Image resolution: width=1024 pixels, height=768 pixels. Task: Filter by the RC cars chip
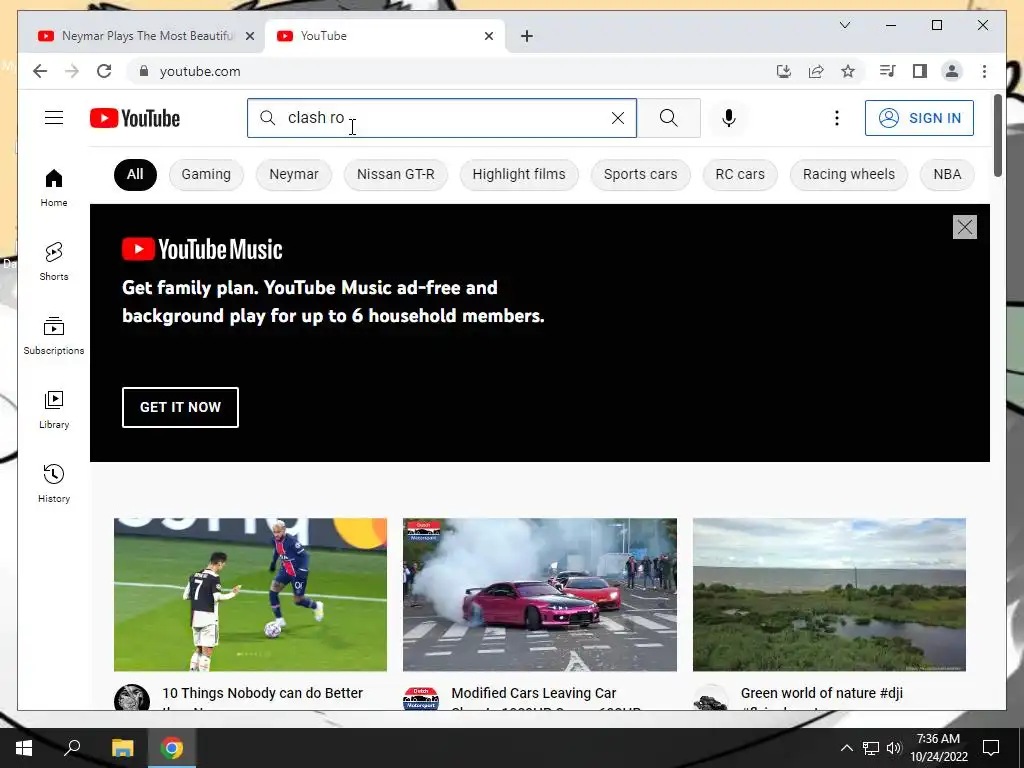(x=740, y=174)
